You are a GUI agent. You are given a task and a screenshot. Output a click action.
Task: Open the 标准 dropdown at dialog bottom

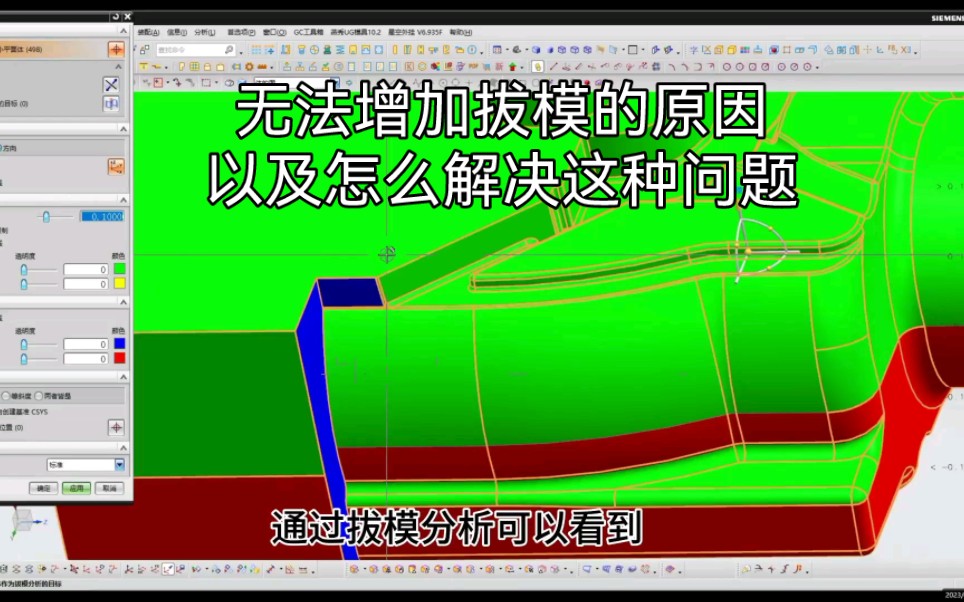85,464
